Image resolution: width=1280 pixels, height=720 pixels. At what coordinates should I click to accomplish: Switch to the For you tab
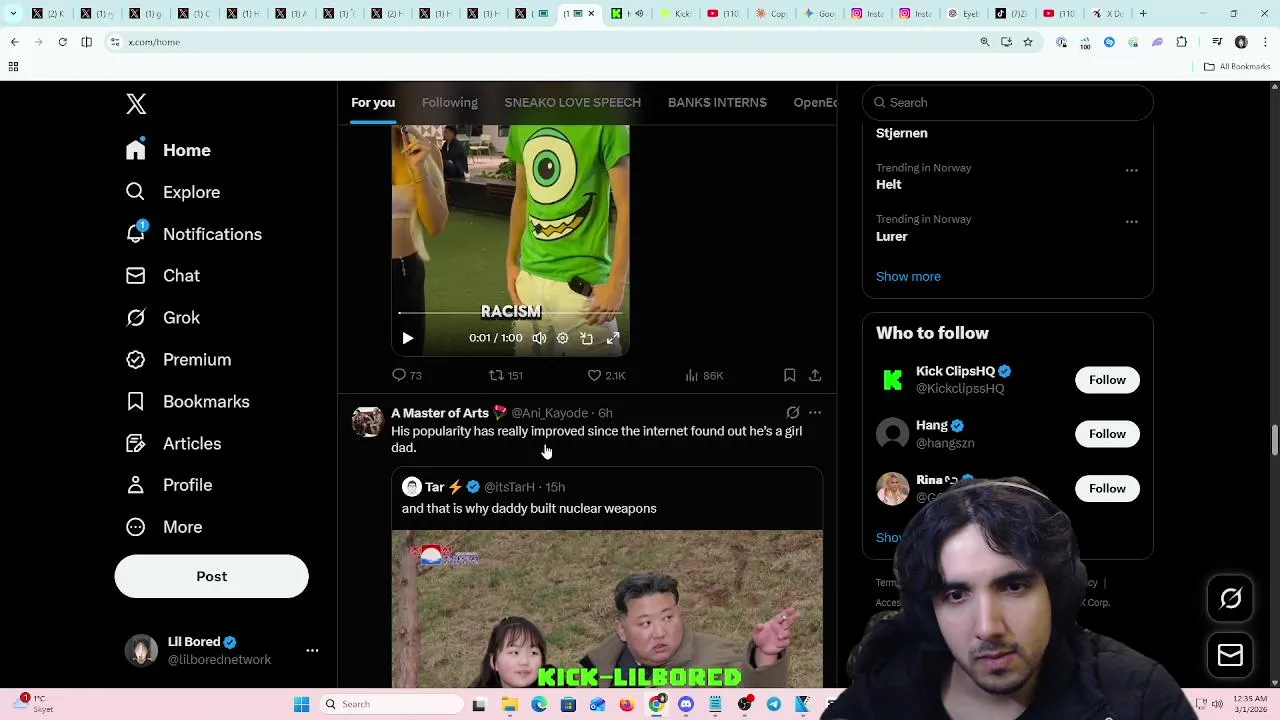point(373,103)
